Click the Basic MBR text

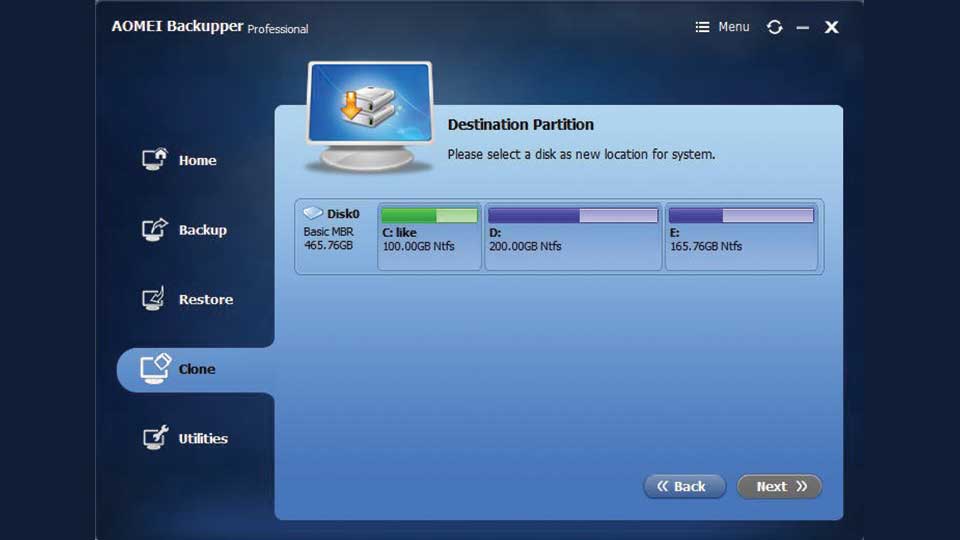coord(328,232)
